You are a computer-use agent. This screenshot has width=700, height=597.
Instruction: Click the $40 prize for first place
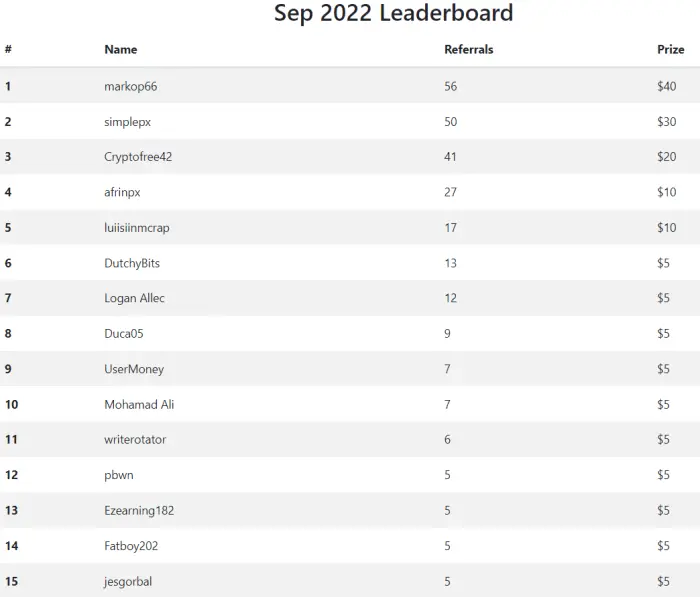pyautogui.click(x=667, y=87)
